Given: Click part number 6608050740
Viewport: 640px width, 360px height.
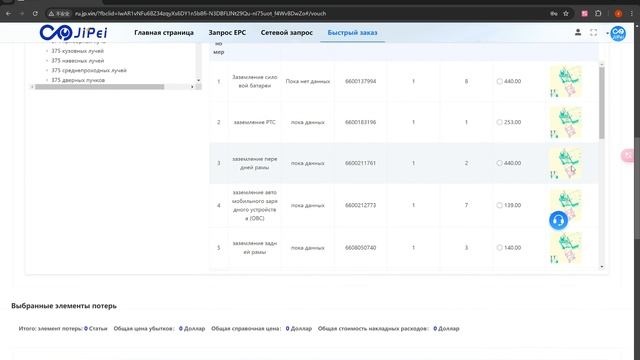Looking at the screenshot, I should (360, 248).
